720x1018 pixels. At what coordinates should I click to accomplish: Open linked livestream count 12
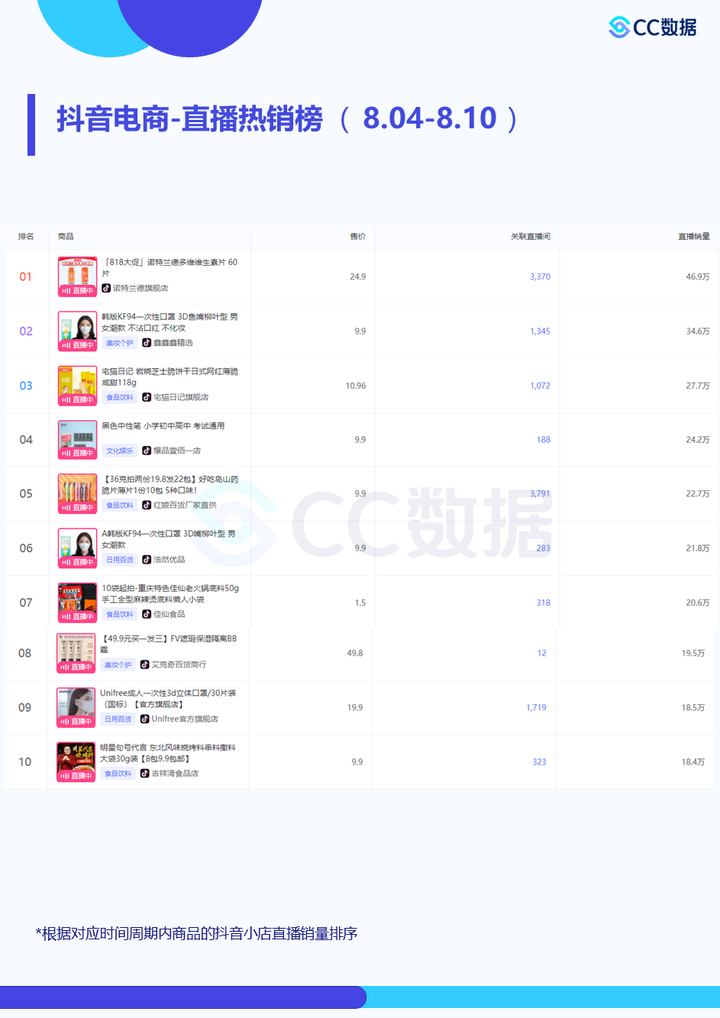tap(541, 653)
